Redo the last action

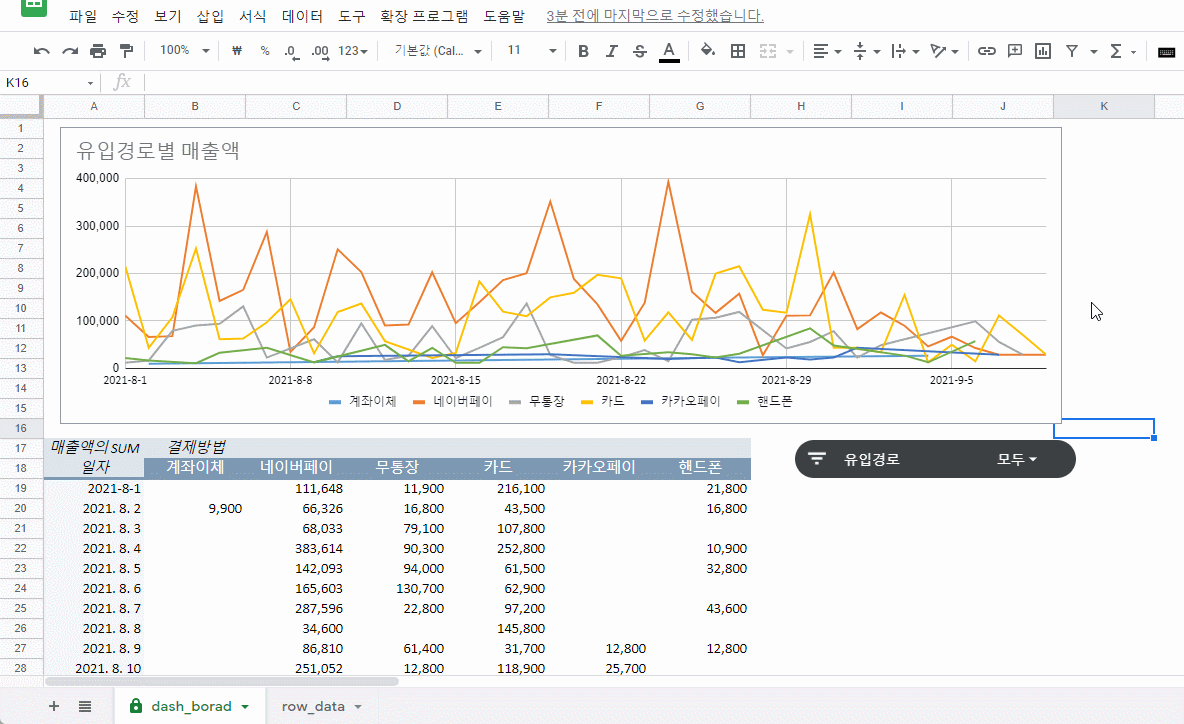pos(70,51)
